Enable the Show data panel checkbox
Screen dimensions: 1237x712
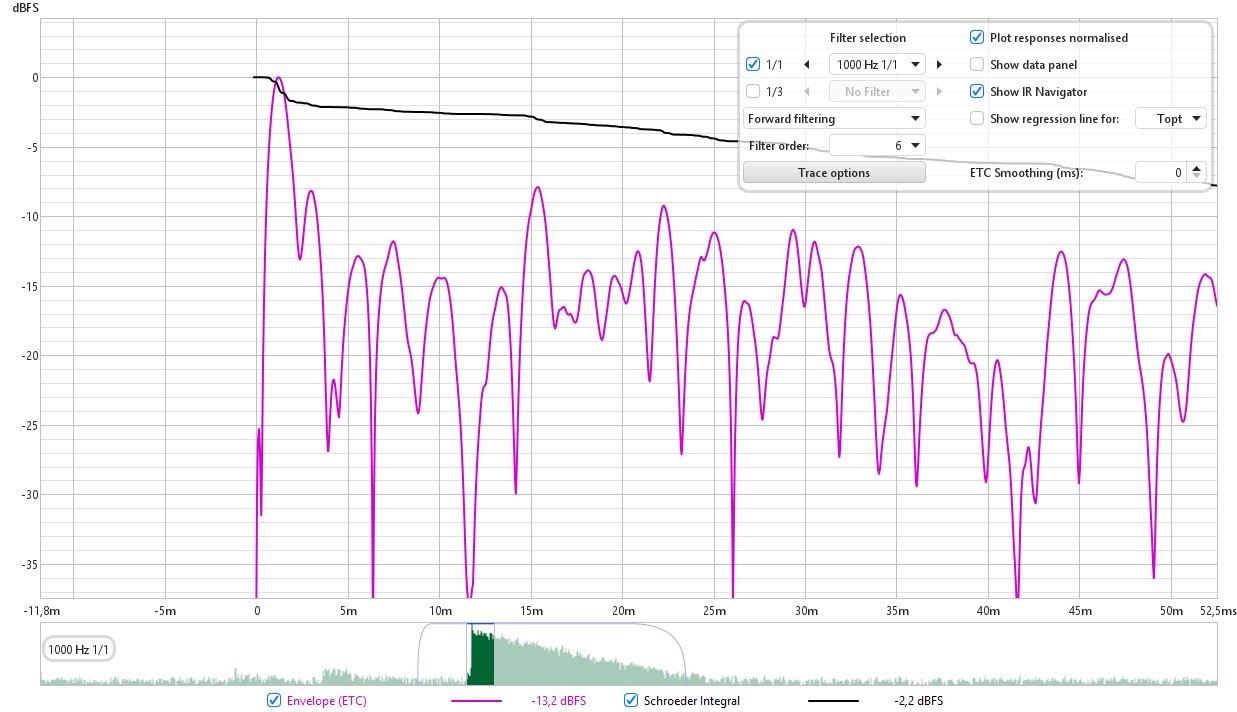tap(977, 65)
